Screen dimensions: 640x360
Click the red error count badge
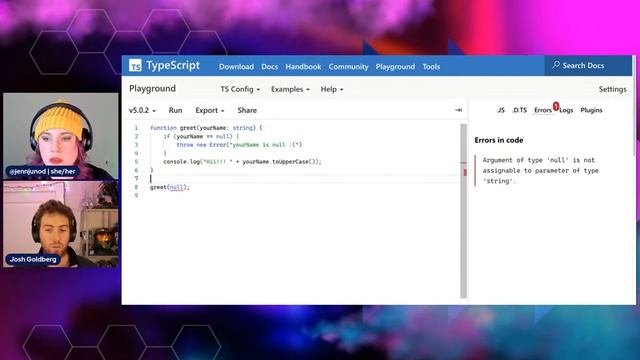pyautogui.click(x=556, y=107)
